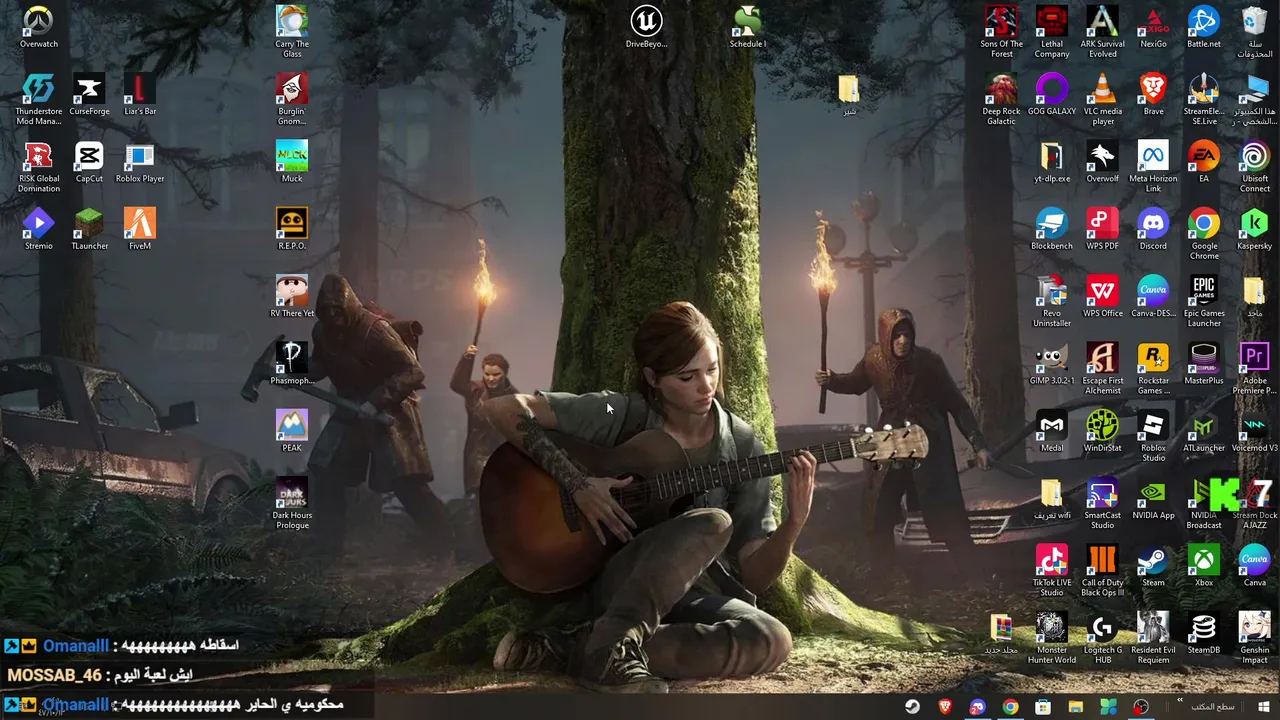
Task: Open the Schedule I shortcut
Action: tap(747, 27)
